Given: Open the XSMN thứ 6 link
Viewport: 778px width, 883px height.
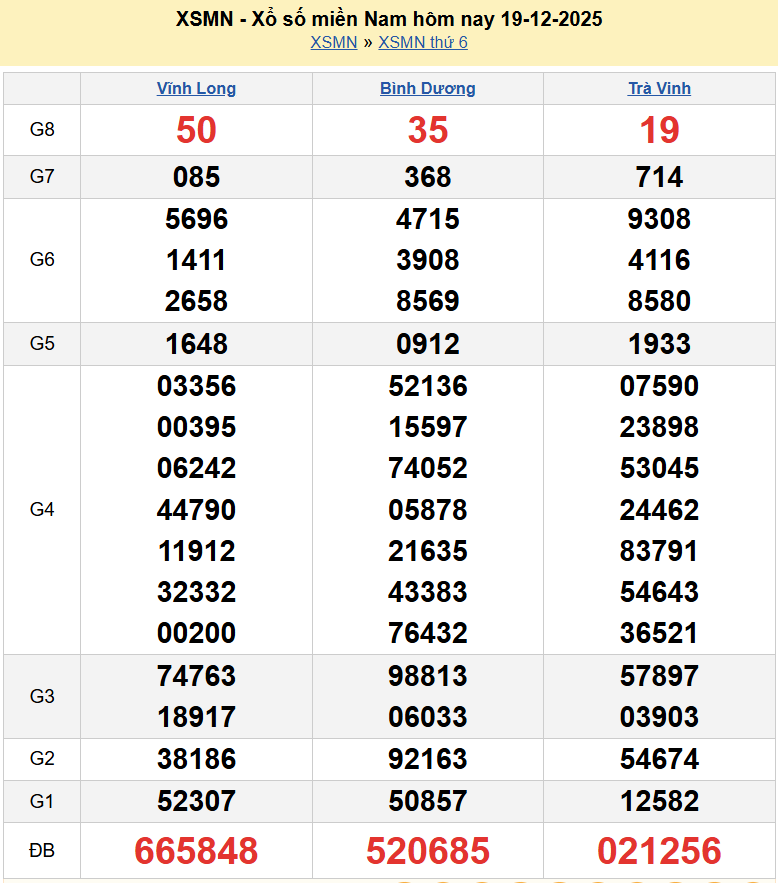Looking at the screenshot, I should [422, 42].
